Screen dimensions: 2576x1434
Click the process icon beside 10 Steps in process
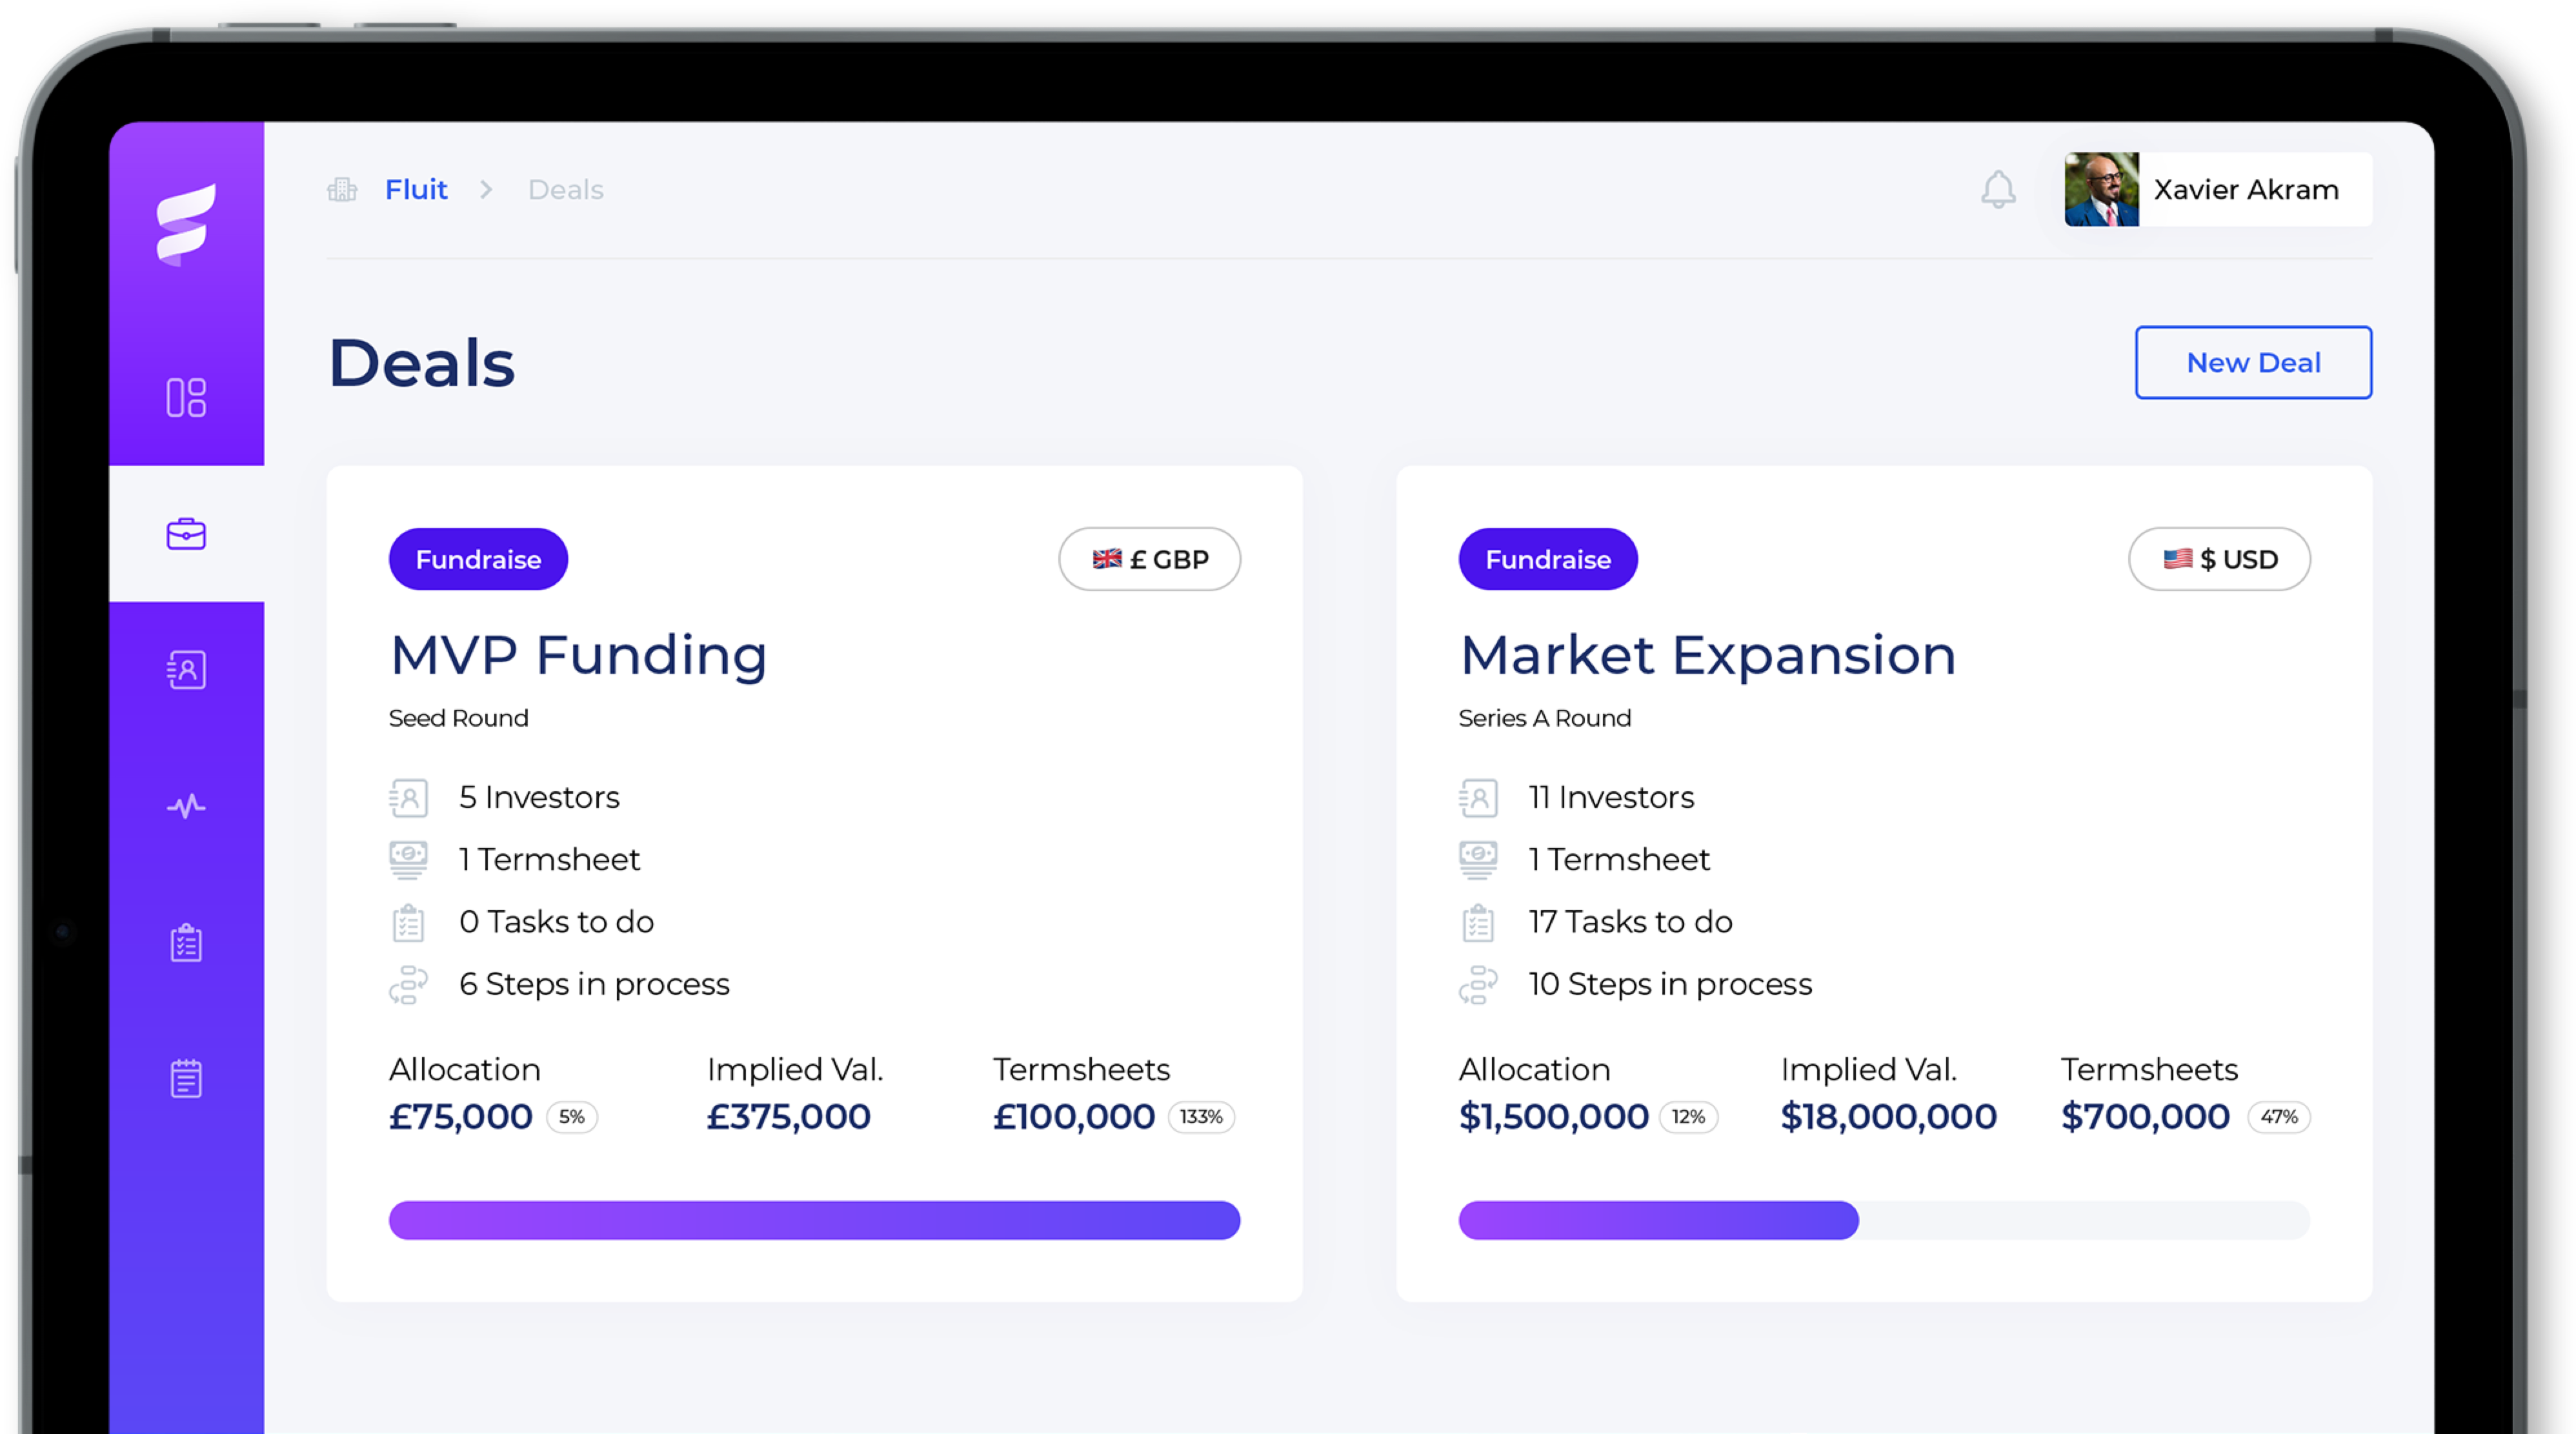pos(1478,985)
